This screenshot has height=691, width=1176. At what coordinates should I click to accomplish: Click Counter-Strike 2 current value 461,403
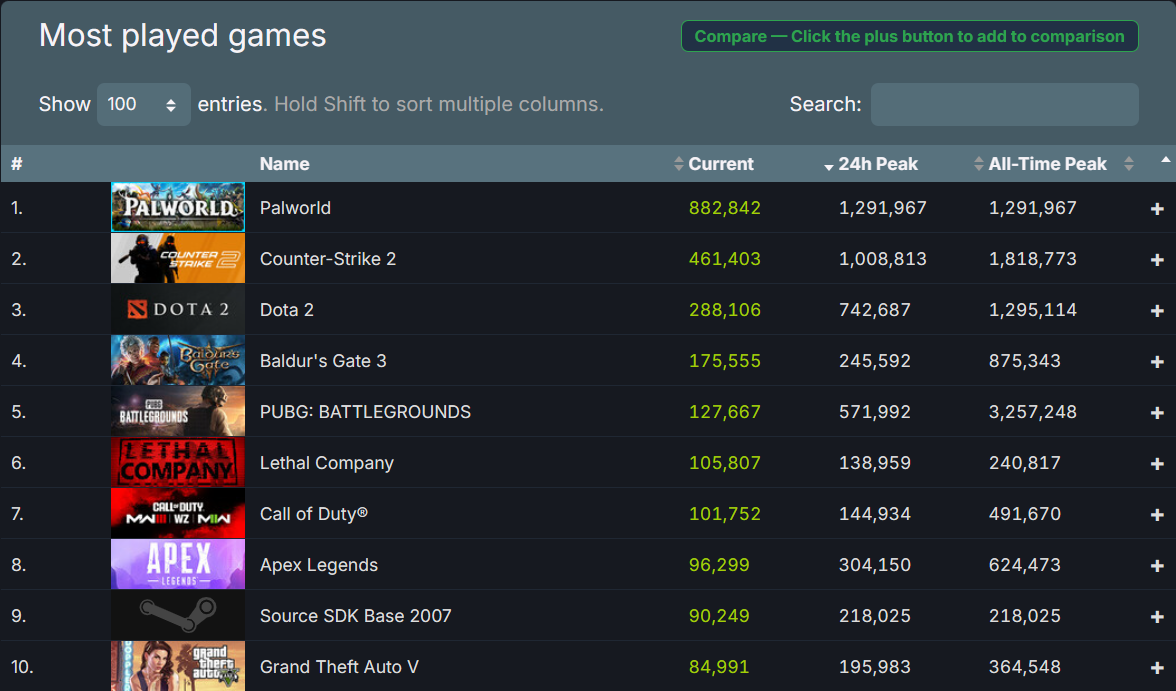pos(724,259)
